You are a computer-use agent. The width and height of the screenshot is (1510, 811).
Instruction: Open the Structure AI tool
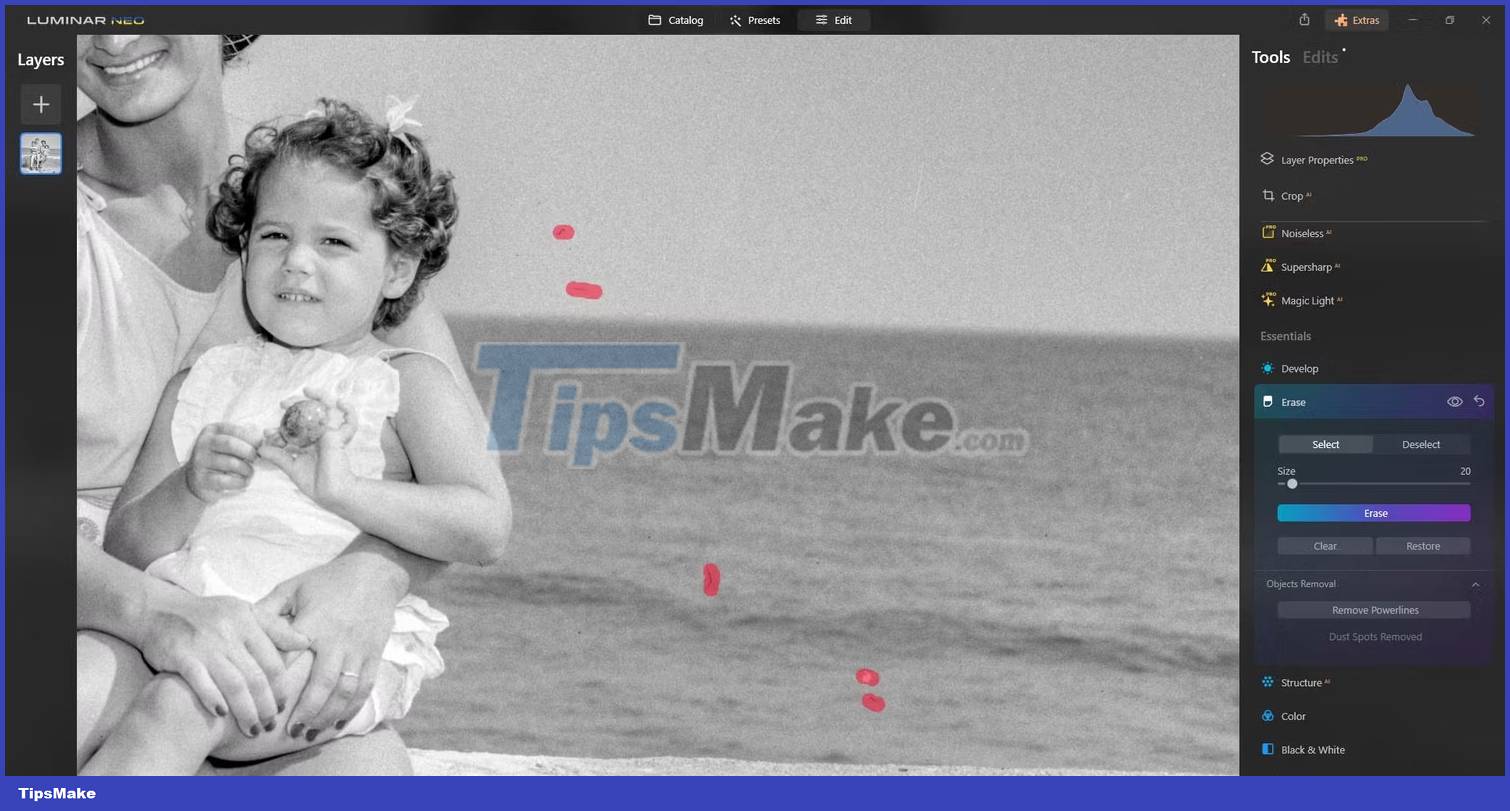pos(1303,682)
